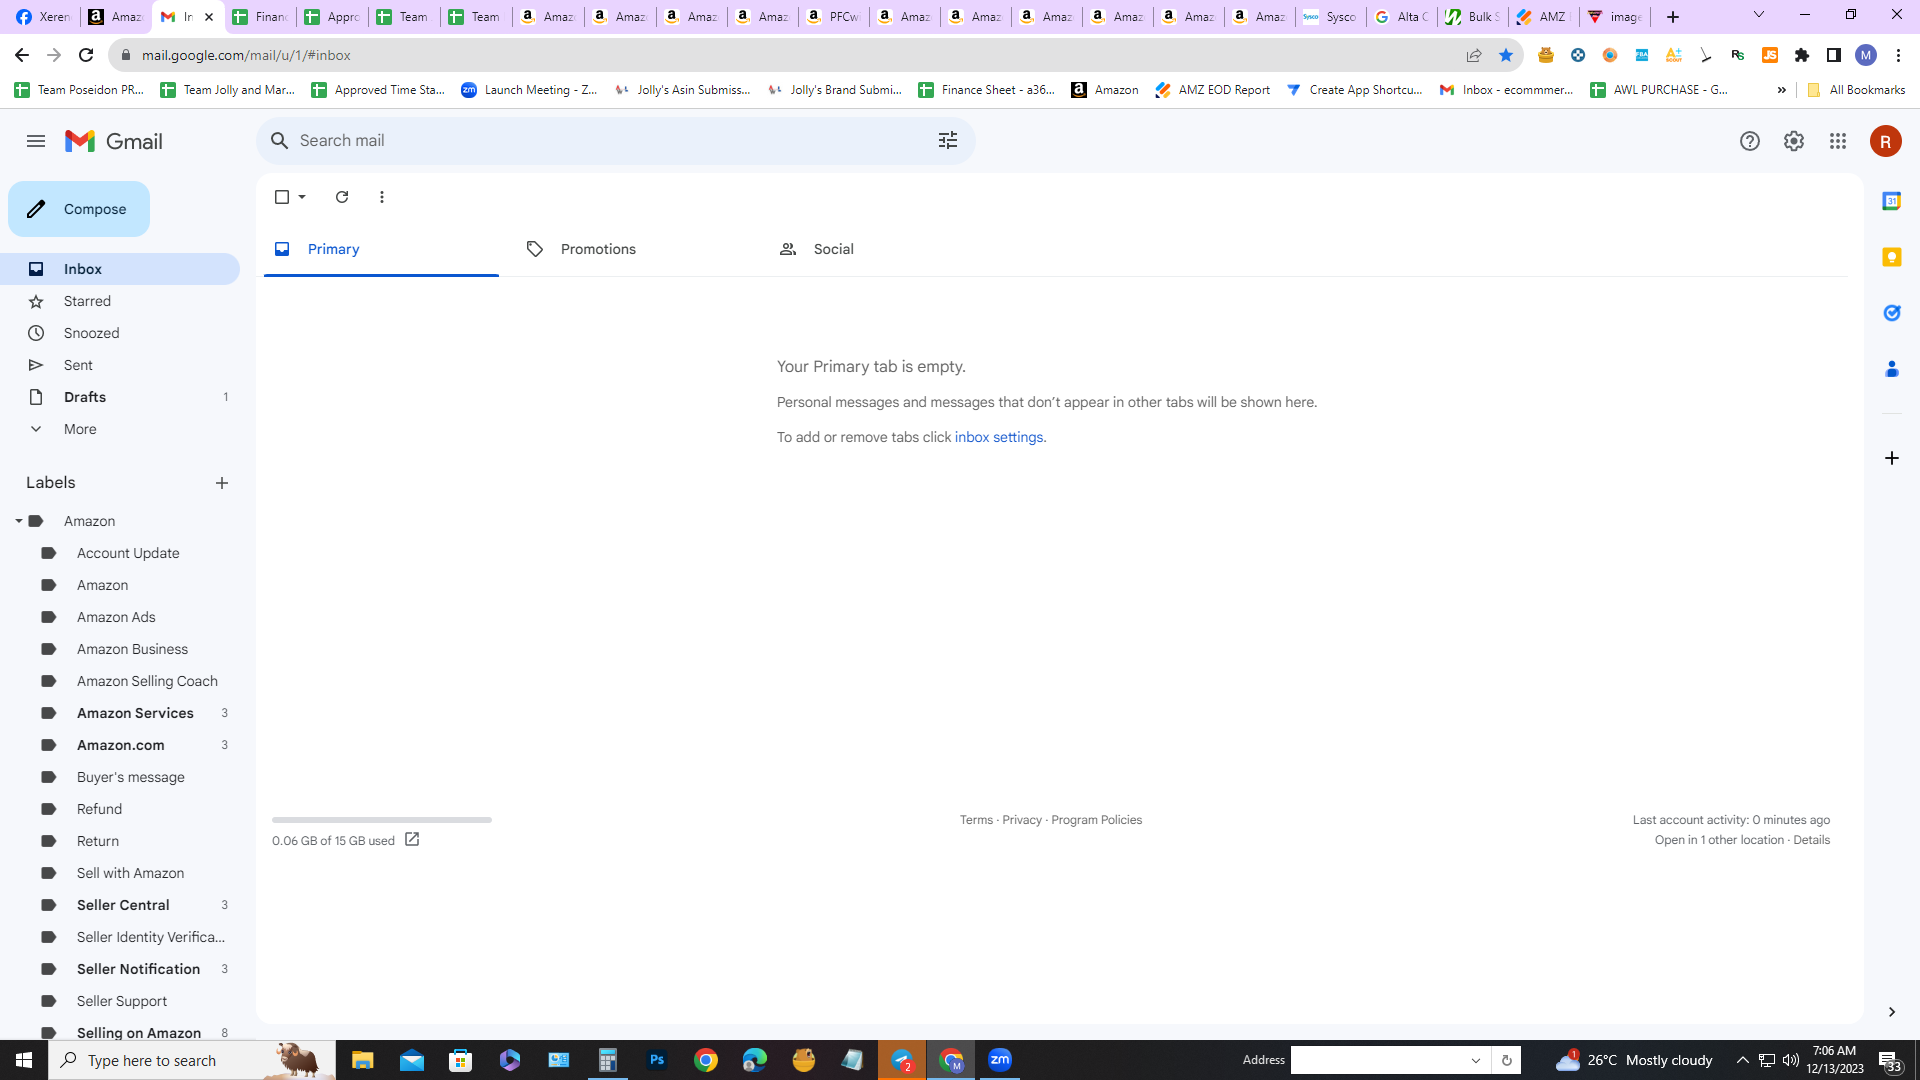Open Photoshop from the taskbar

click(x=657, y=1060)
